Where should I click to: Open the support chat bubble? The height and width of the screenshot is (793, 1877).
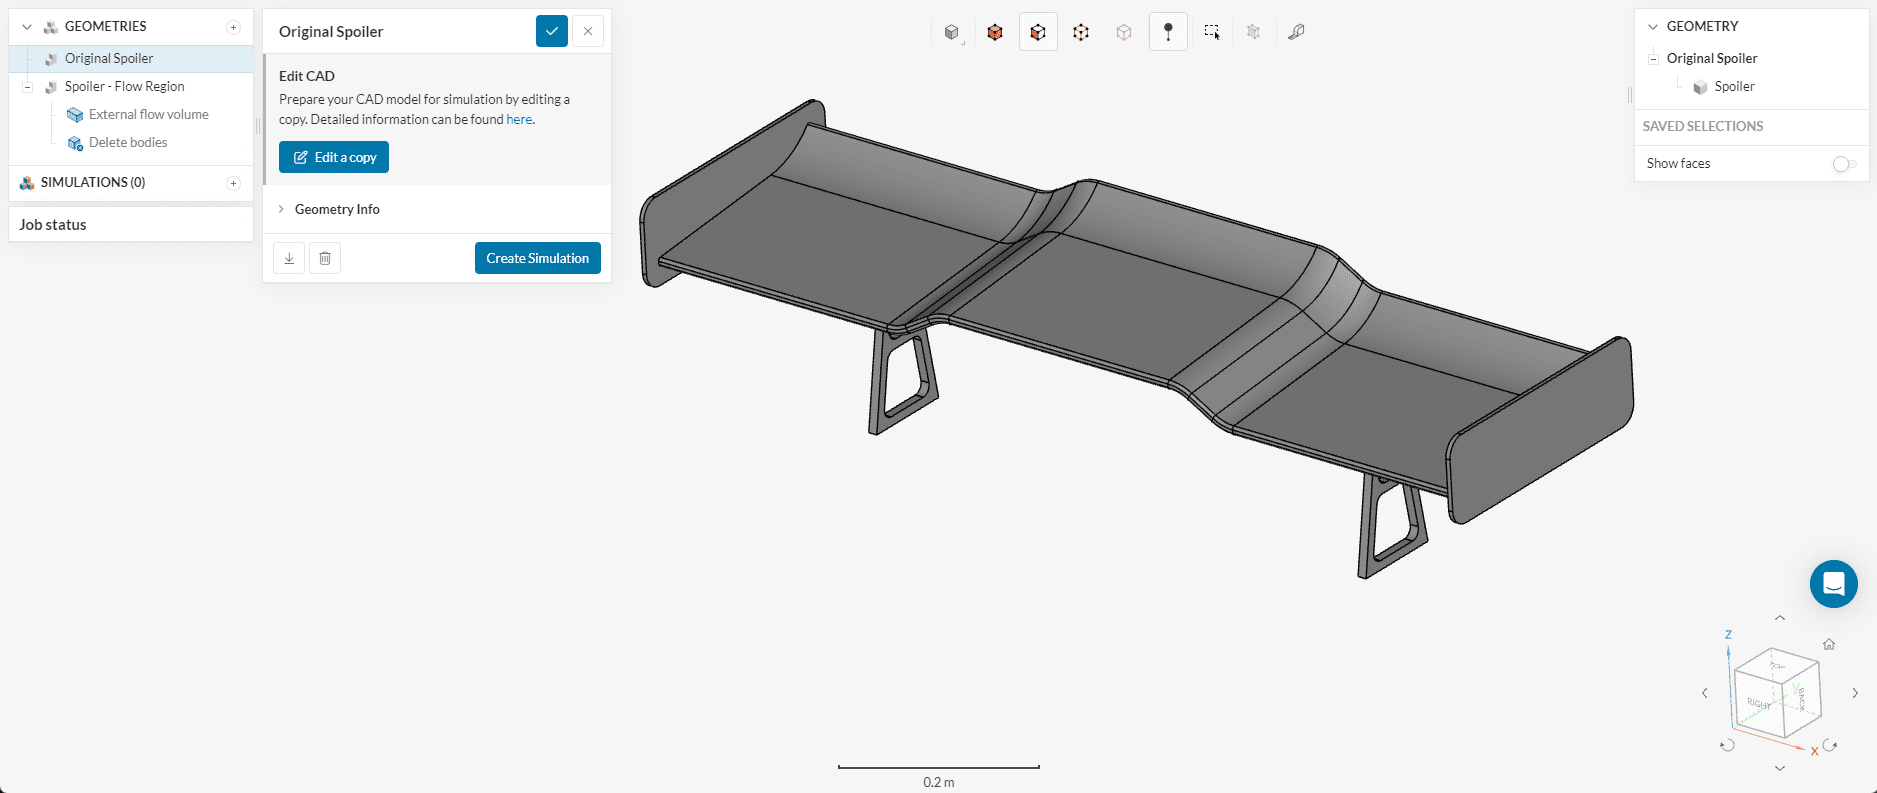coord(1833,584)
